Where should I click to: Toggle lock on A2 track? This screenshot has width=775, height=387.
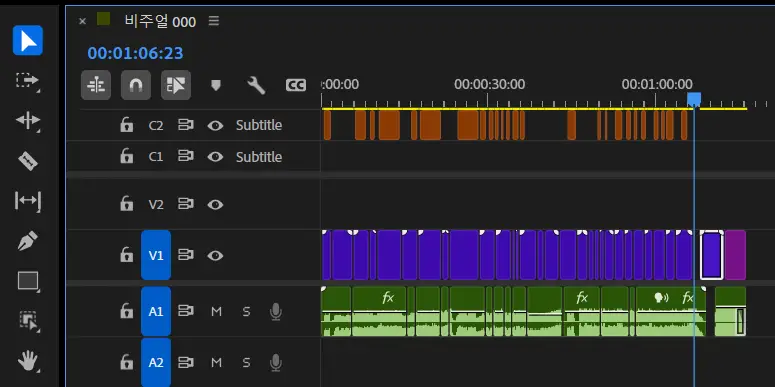pos(127,362)
